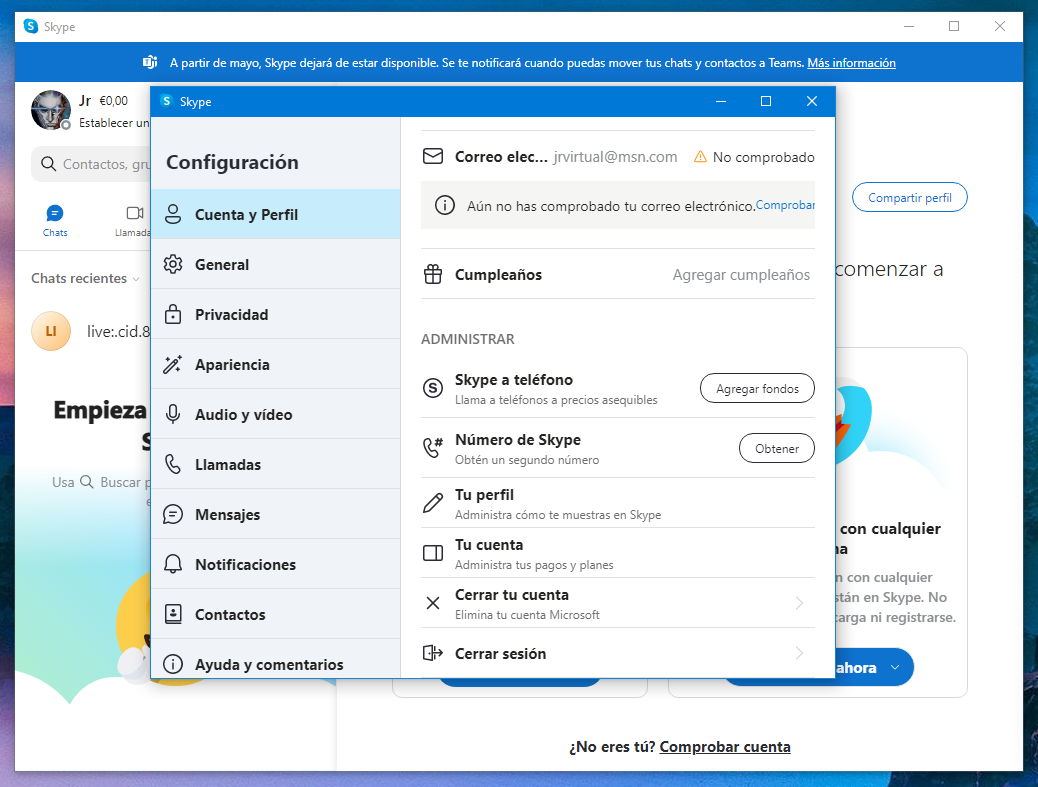The image size is (1038, 787).
Task: Click the Contactos search input field
Action: pos(100,164)
